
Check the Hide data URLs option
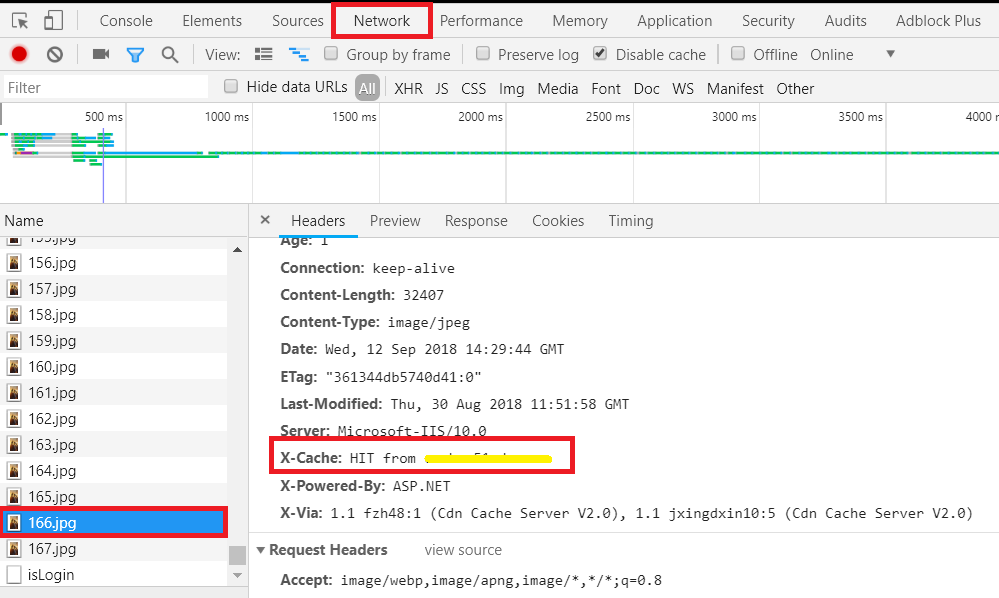pyautogui.click(x=231, y=87)
